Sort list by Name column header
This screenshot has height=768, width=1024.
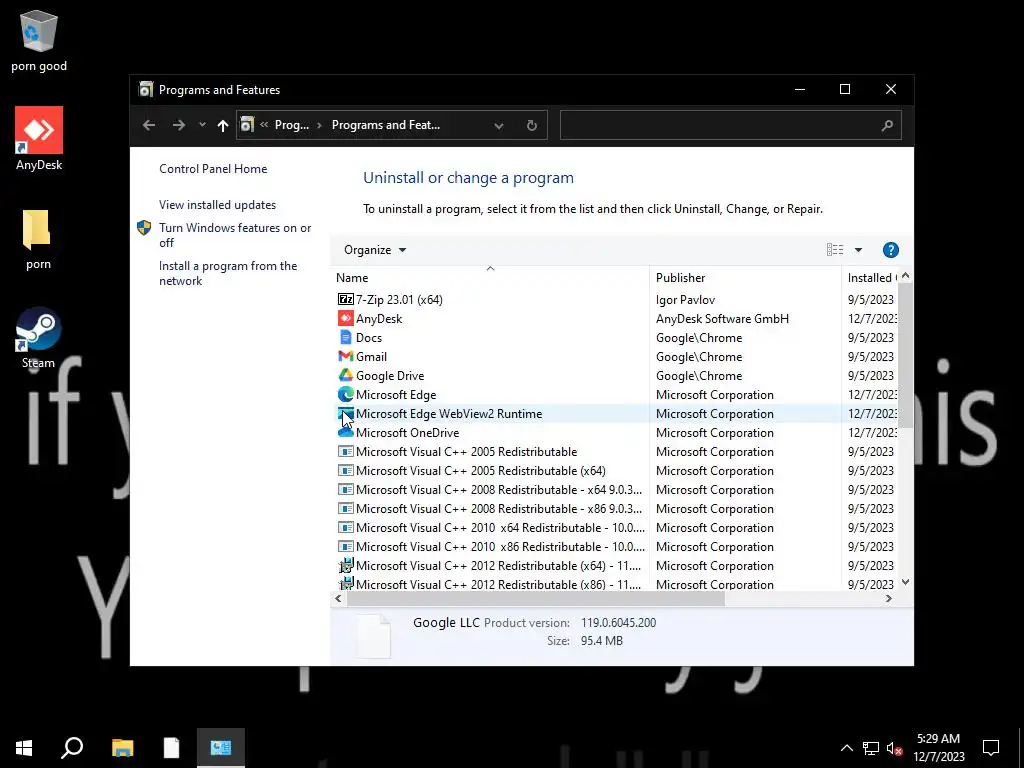tap(490, 278)
